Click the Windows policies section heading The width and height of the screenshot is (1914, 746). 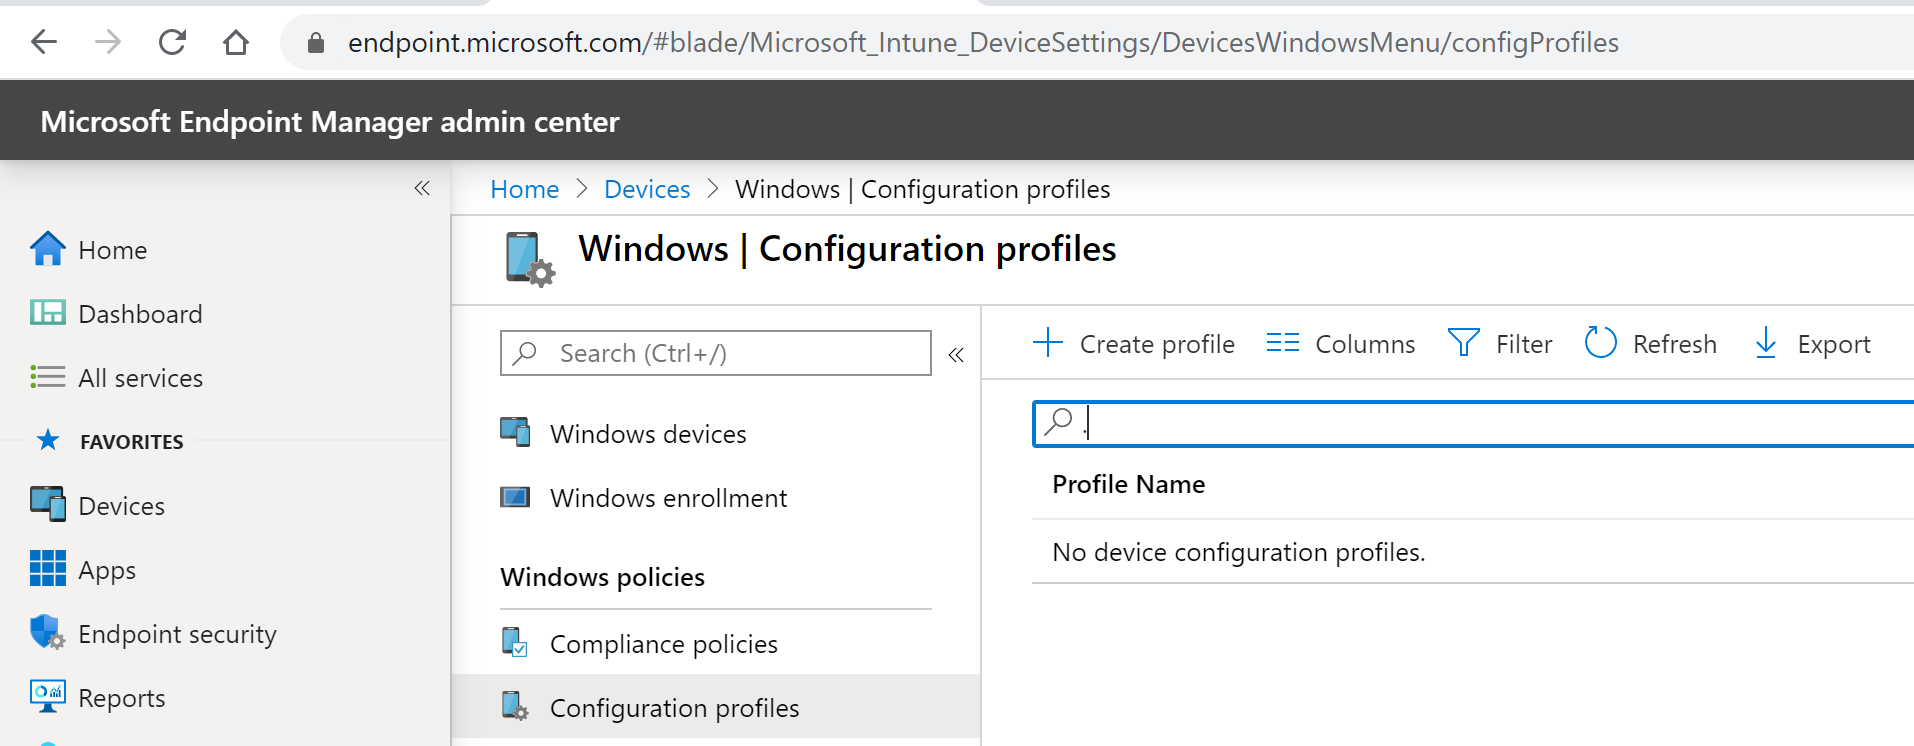point(602,577)
